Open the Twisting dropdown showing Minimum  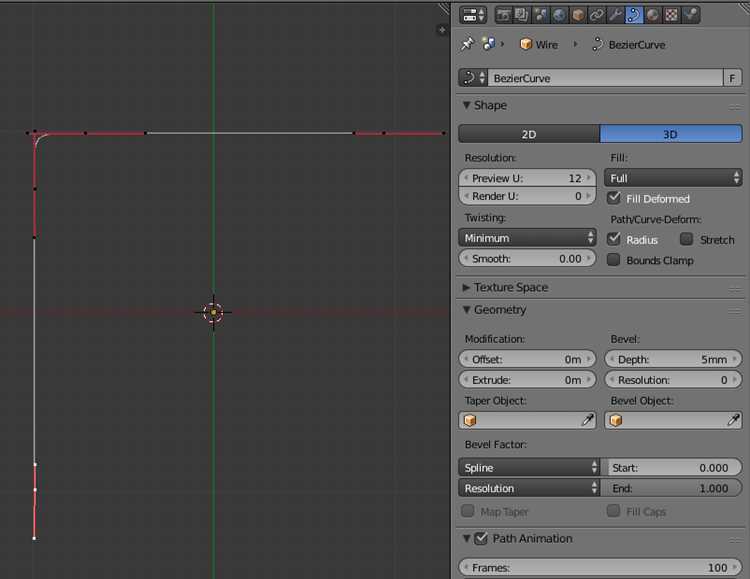(x=527, y=237)
